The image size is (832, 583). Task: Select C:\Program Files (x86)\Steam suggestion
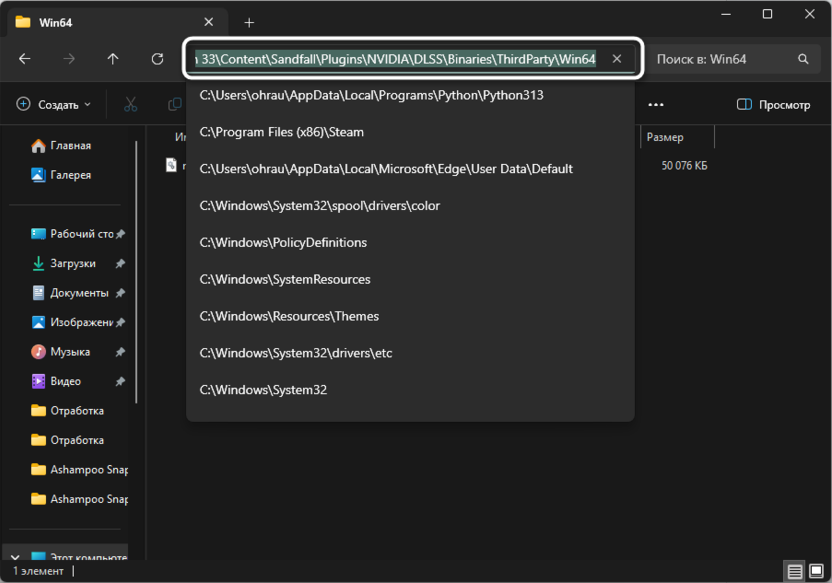click(282, 132)
